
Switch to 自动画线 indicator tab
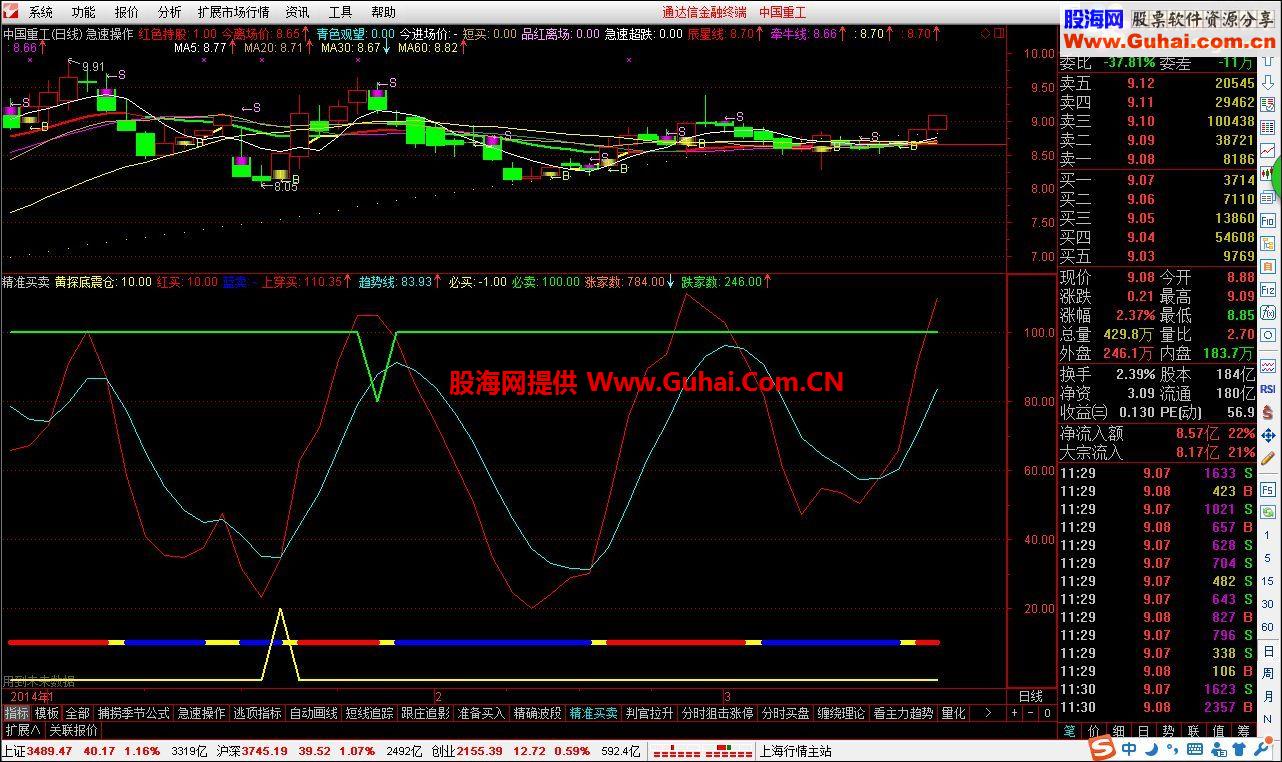coord(314,713)
